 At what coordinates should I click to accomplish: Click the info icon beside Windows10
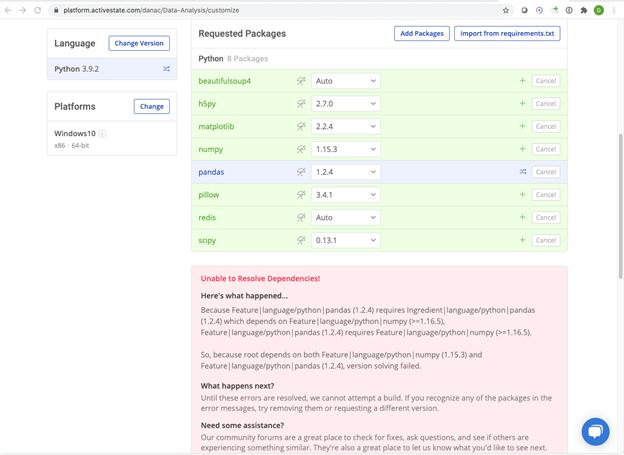pos(103,133)
